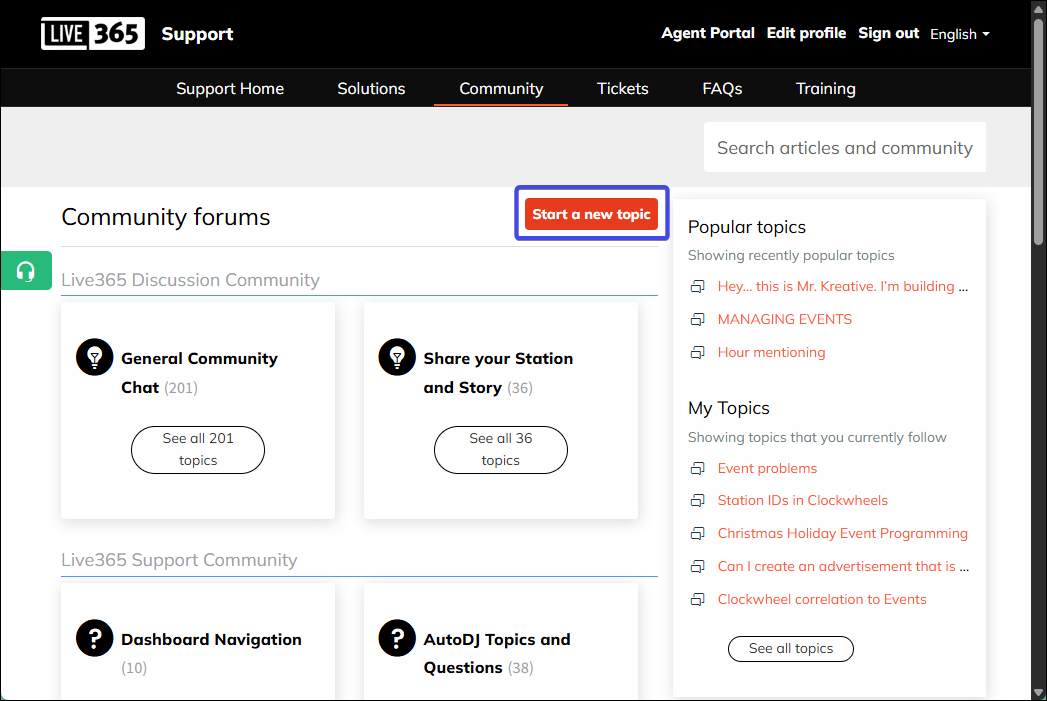1047x701 pixels.
Task: Click See all 36 topics button
Action: click(x=501, y=449)
